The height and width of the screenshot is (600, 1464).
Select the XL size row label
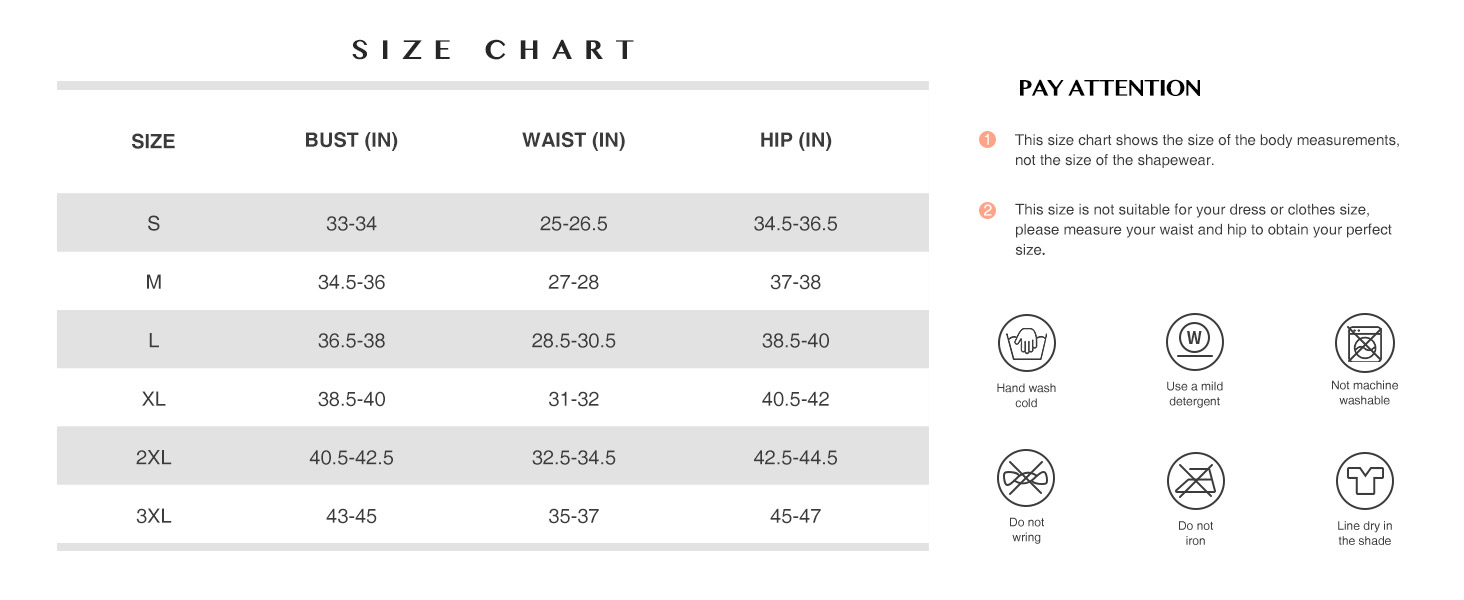153,399
